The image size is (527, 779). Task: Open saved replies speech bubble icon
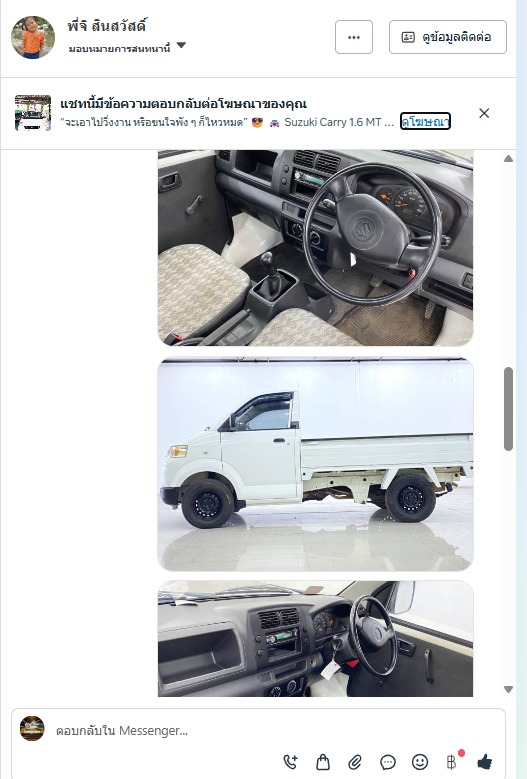click(387, 762)
